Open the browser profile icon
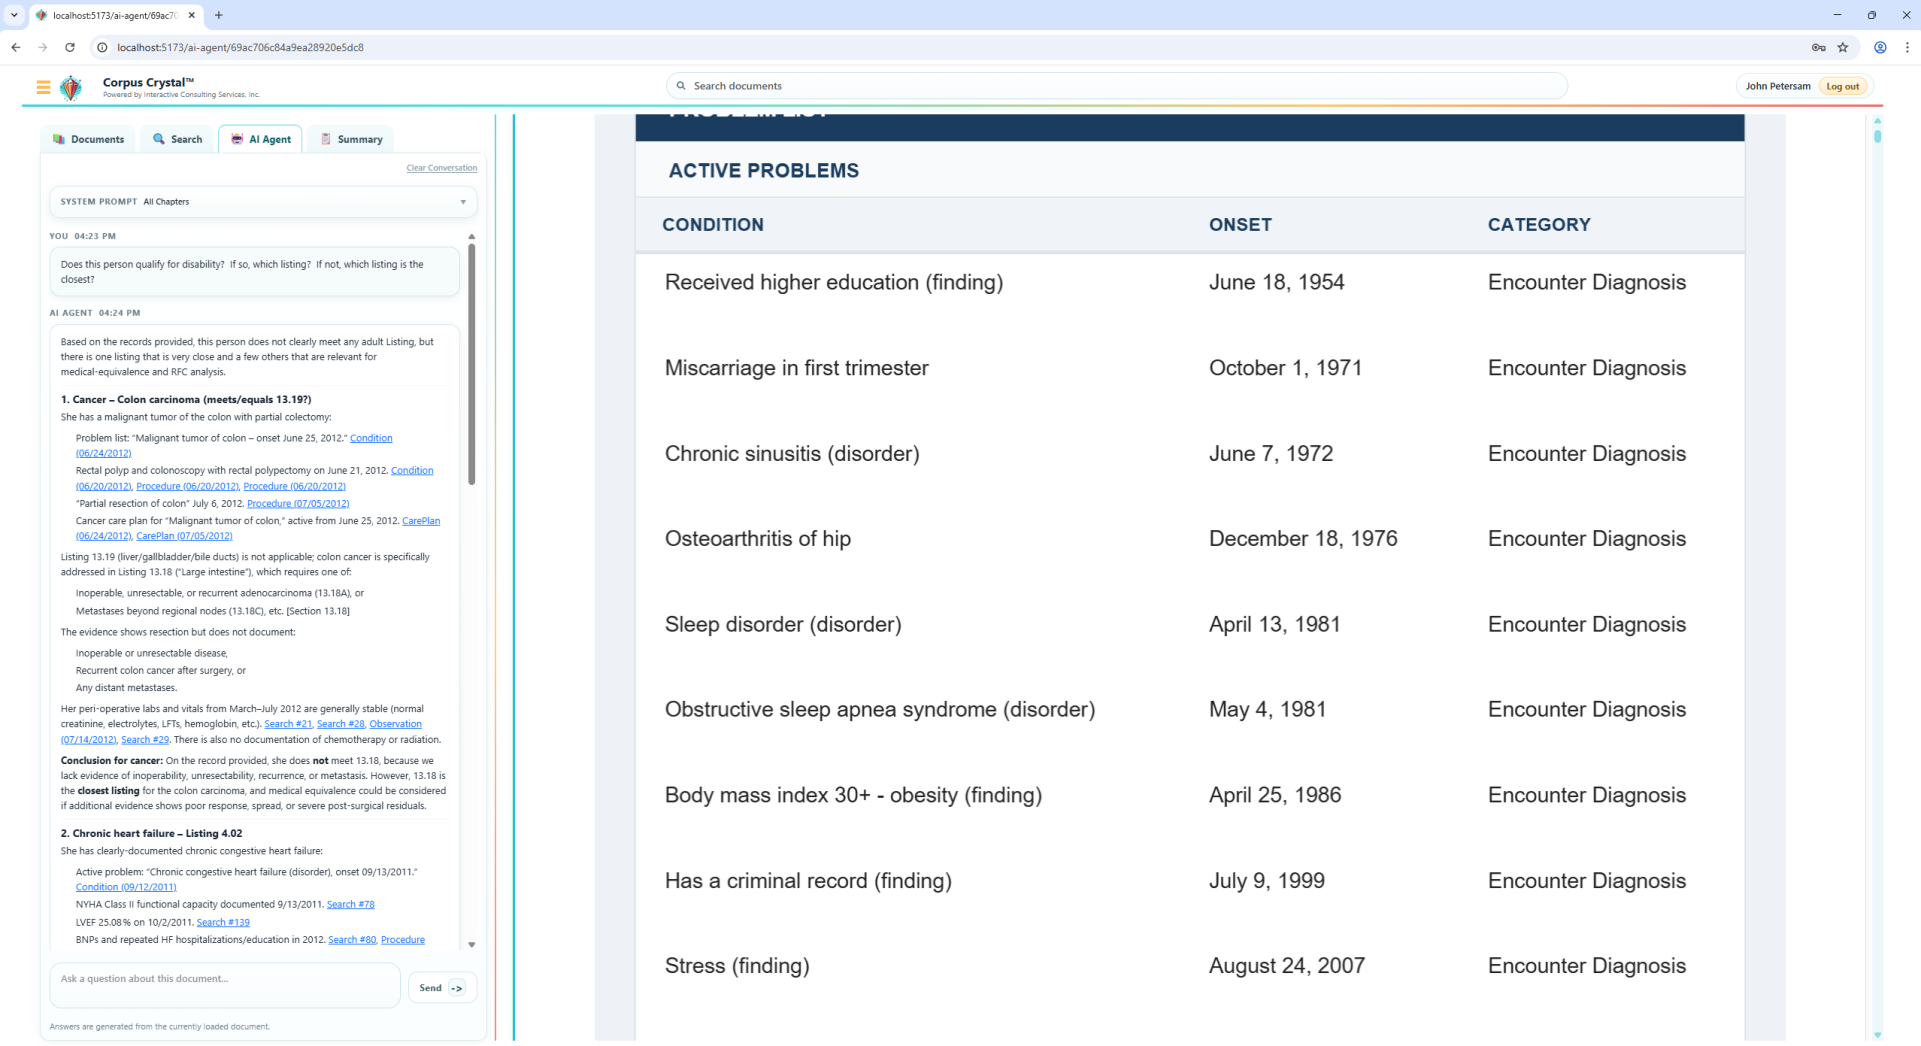The height and width of the screenshot is (1046, 1921). [x=1880, y=47]
